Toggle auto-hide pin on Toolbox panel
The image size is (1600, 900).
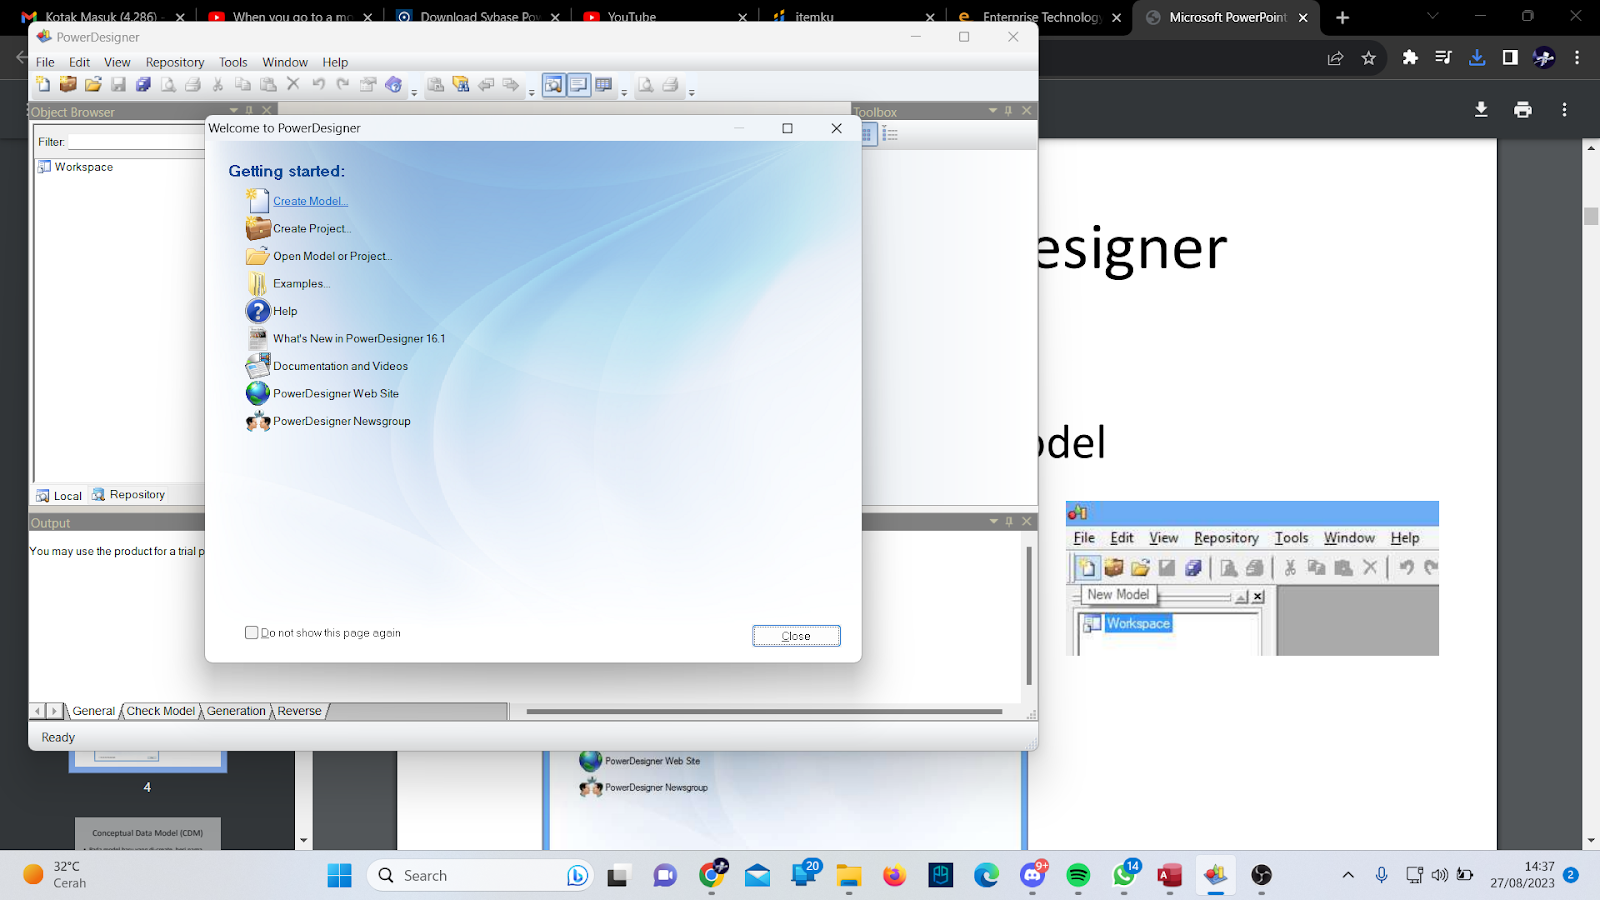click(x=1008, y=111)
